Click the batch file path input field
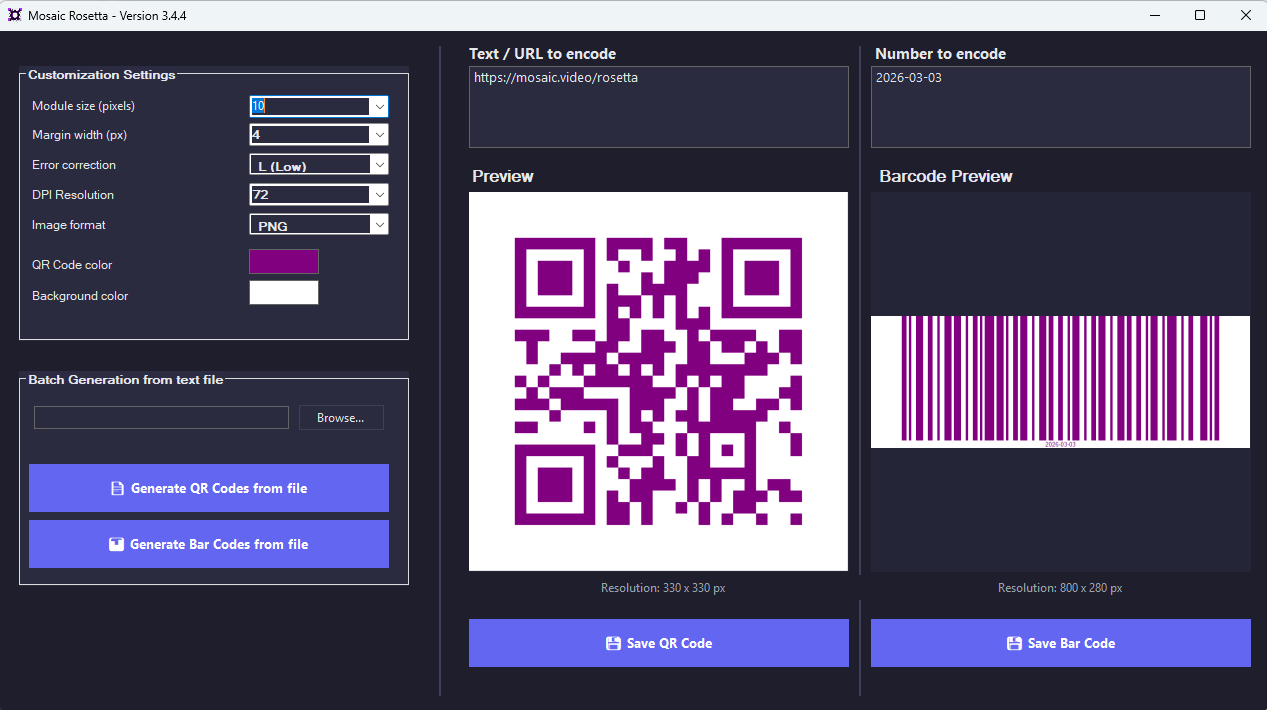The height and width of the screenshot is (710, 1267). coord(161,418)
